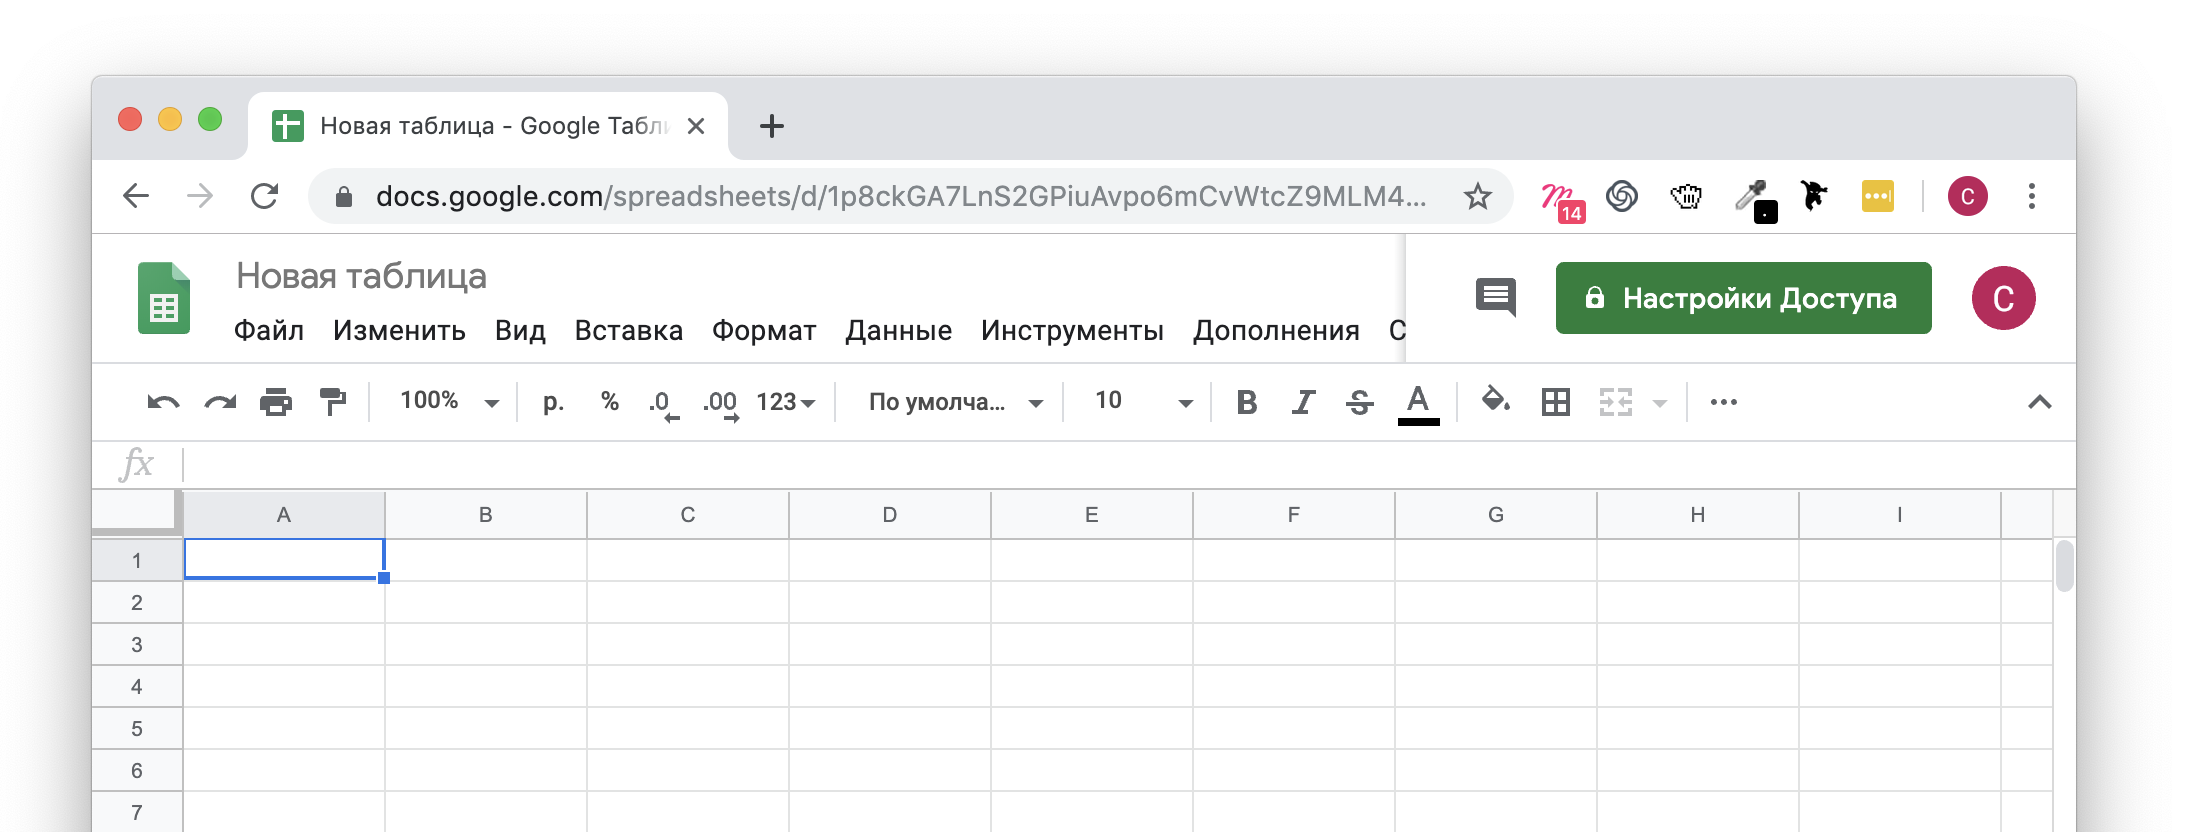Toggle italic formatting

click(x=1302, y=402)
